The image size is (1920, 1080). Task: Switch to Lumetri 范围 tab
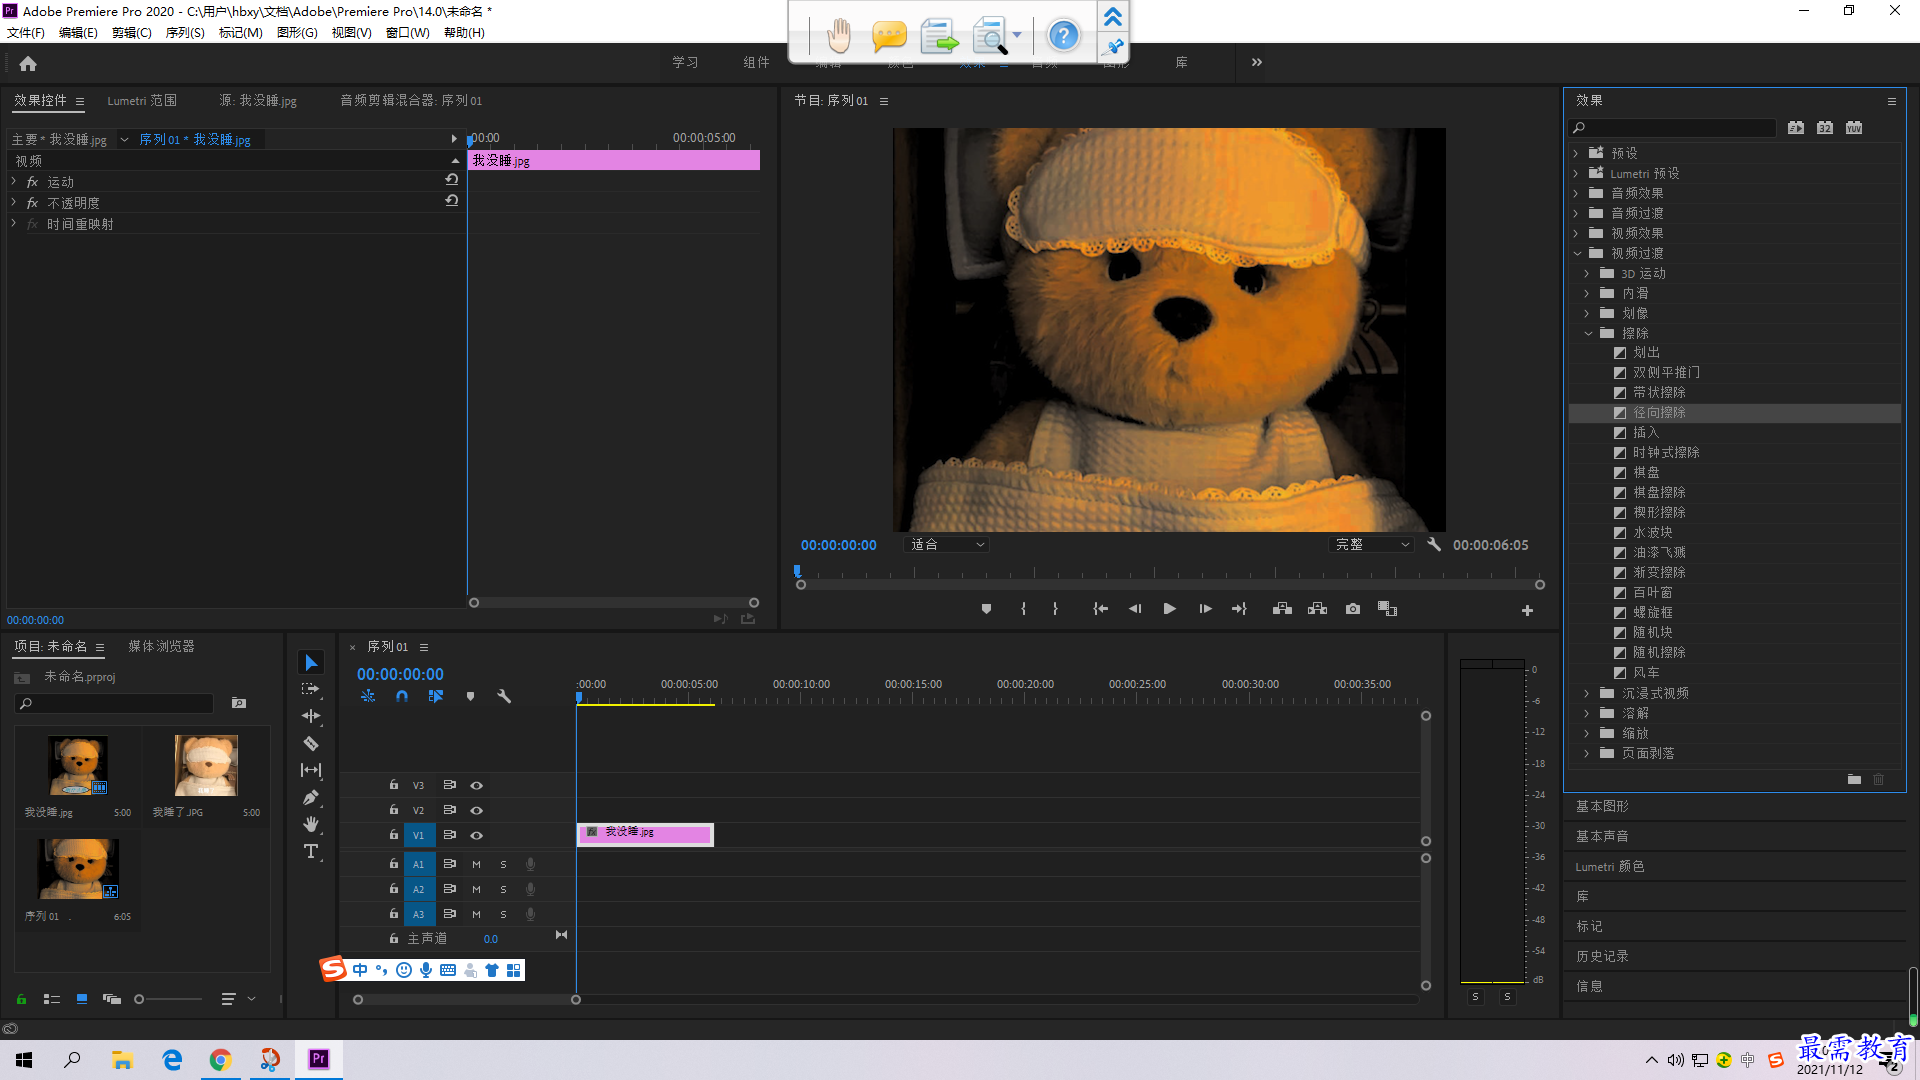click(142, 100)
